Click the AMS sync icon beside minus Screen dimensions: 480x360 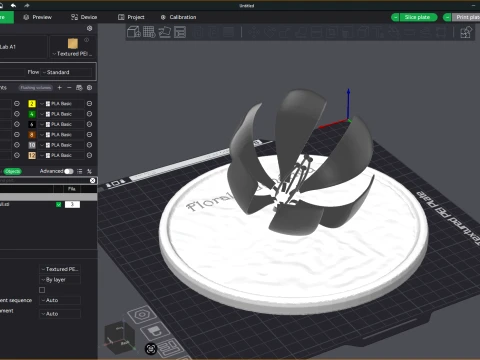tap(79, 88)
